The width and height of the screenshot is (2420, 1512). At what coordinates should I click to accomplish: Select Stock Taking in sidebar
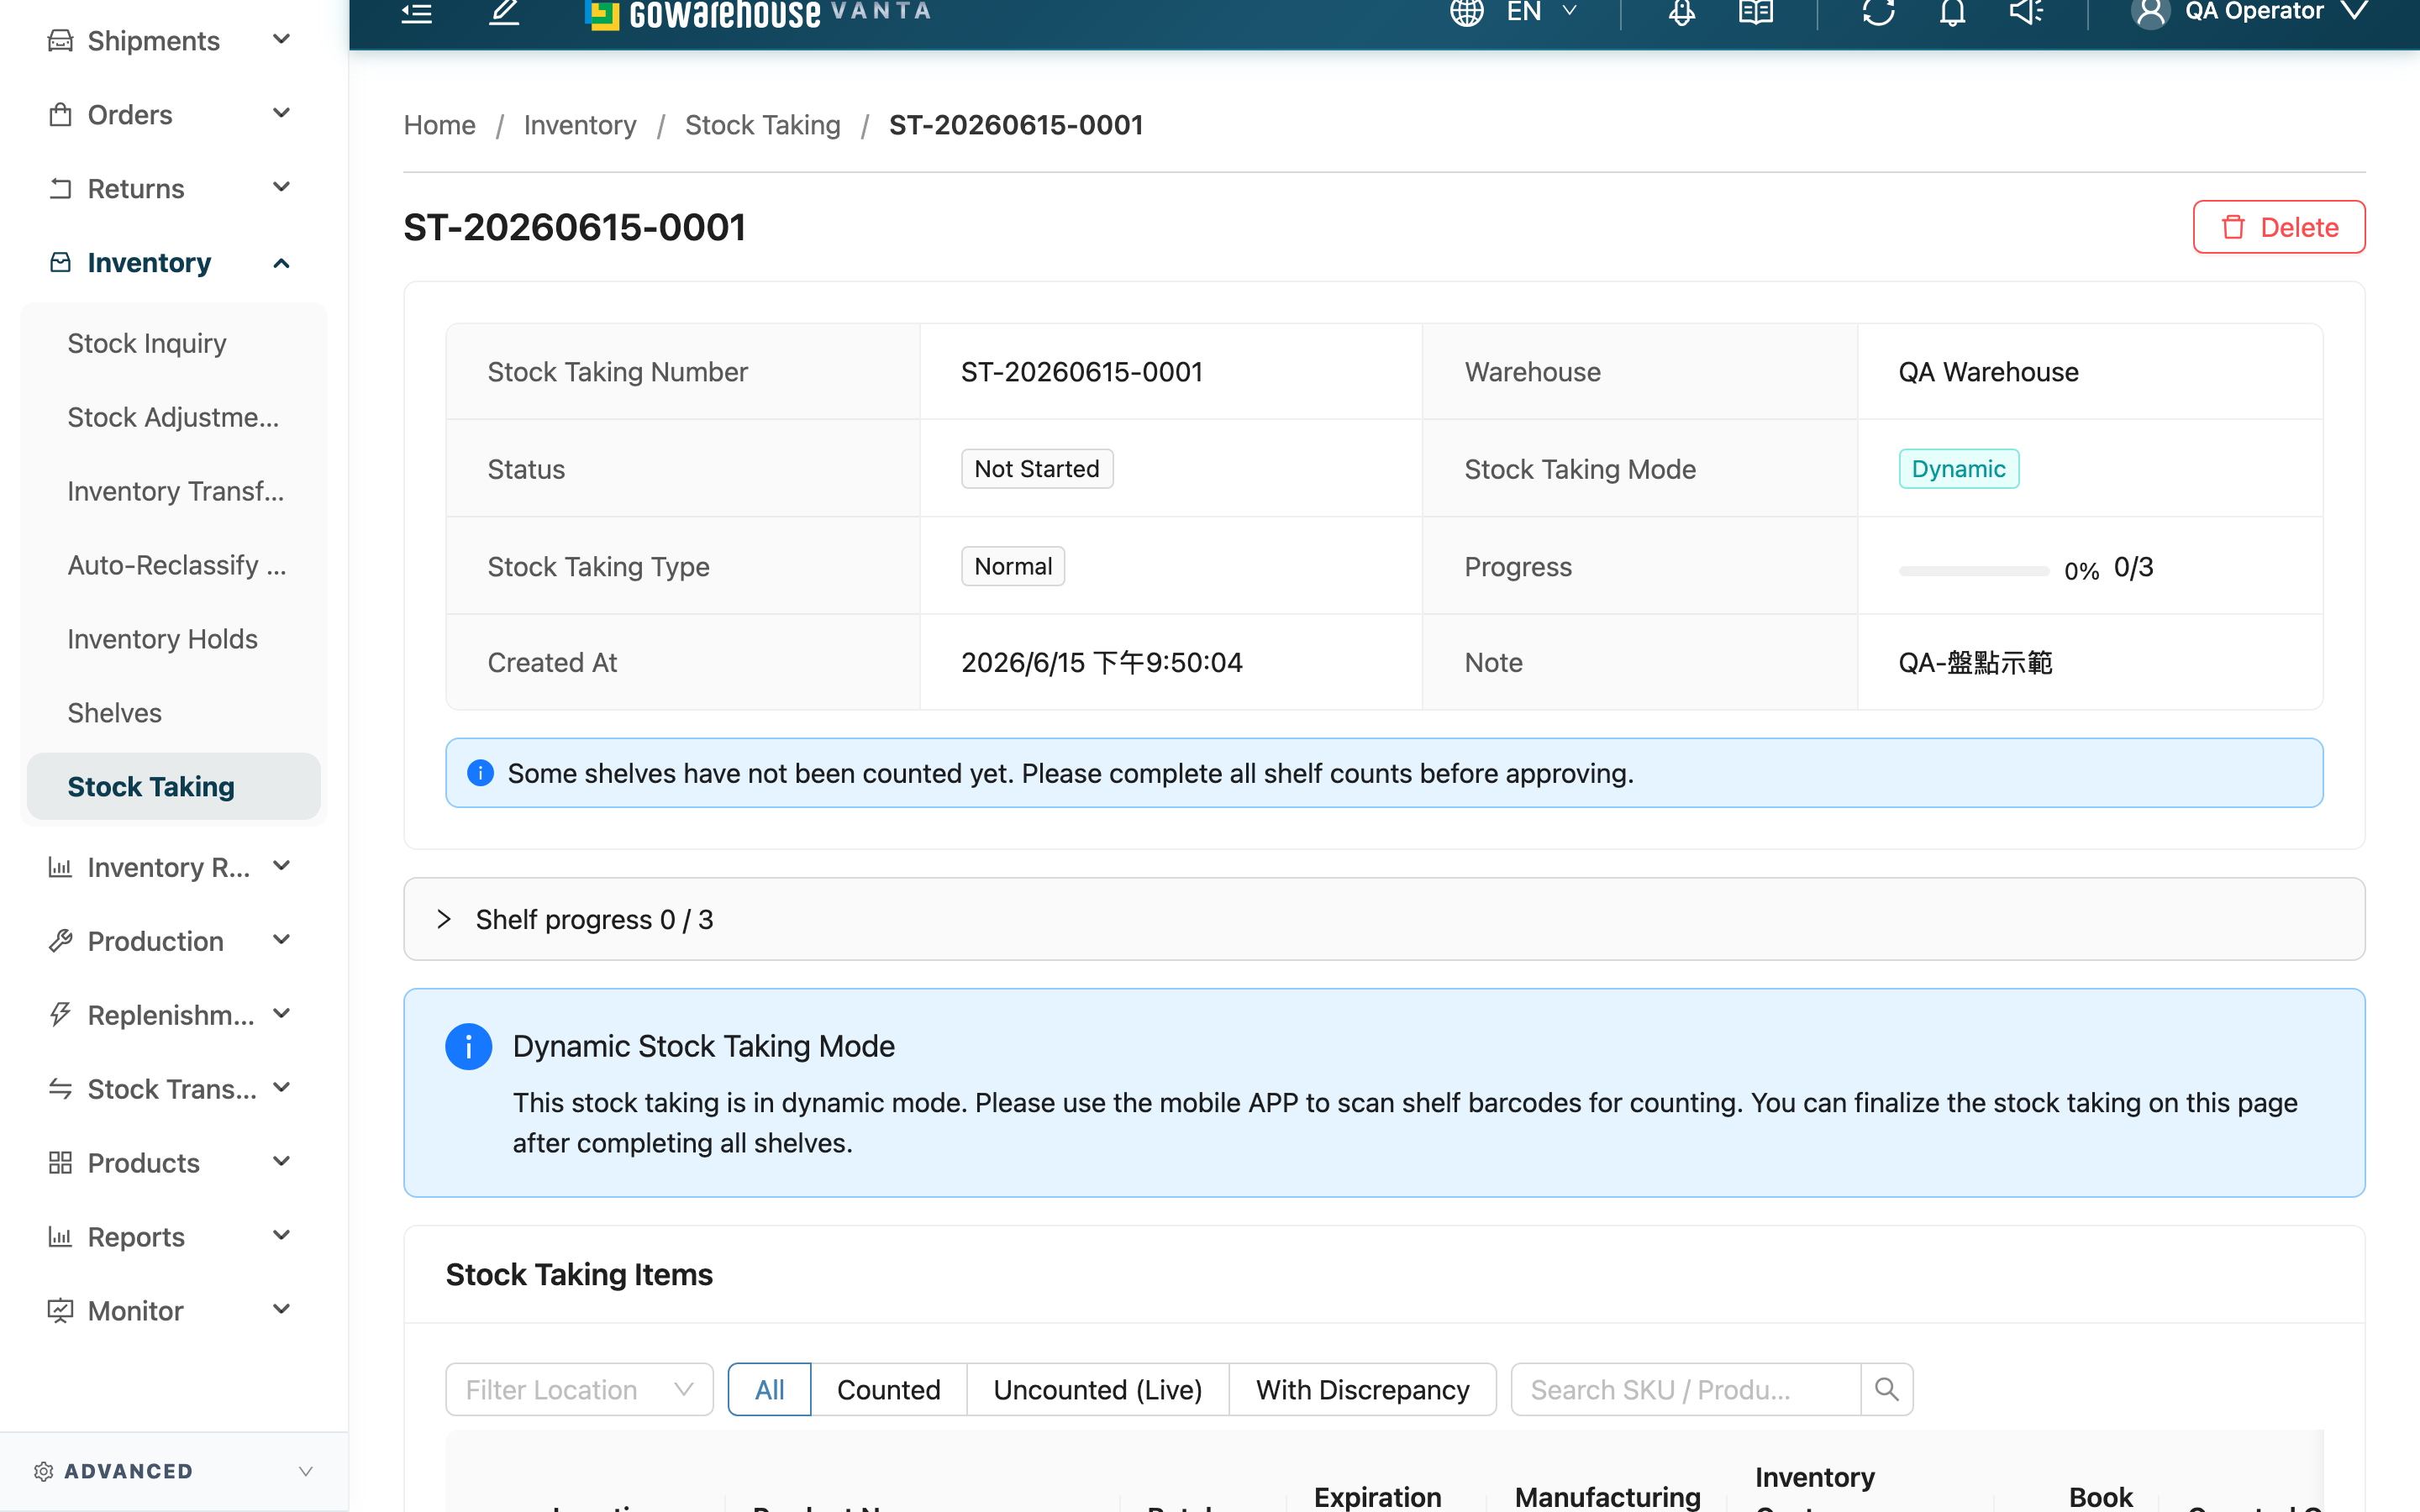(174, 786)
